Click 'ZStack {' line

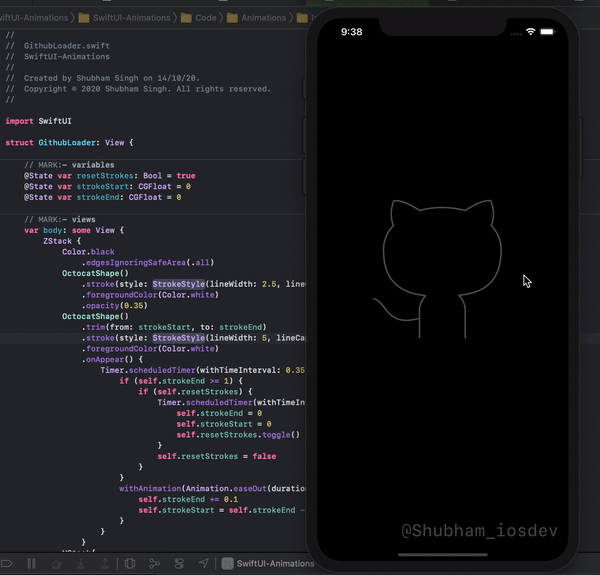point(62,241)
